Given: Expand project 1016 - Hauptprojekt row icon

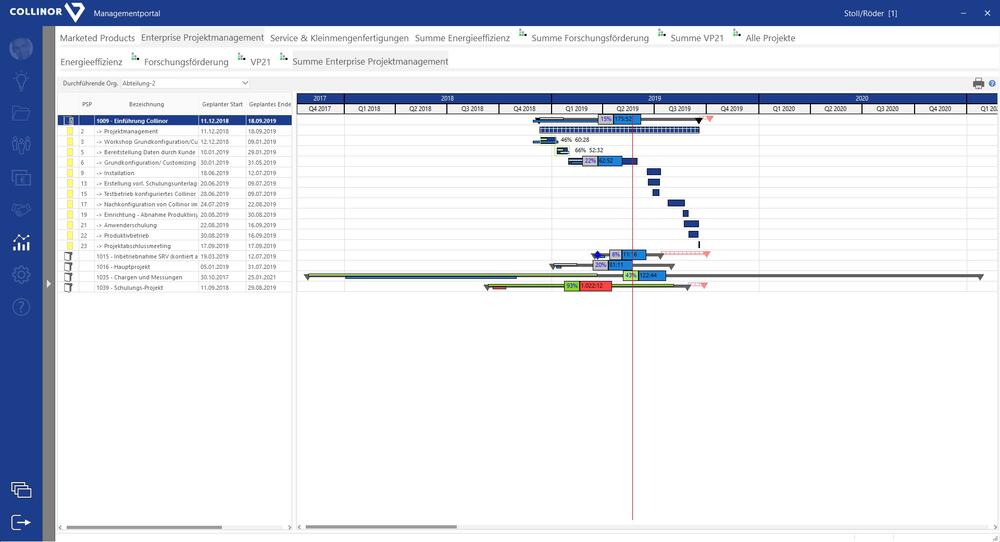Looking at the screenshot, I should point(69,267).
